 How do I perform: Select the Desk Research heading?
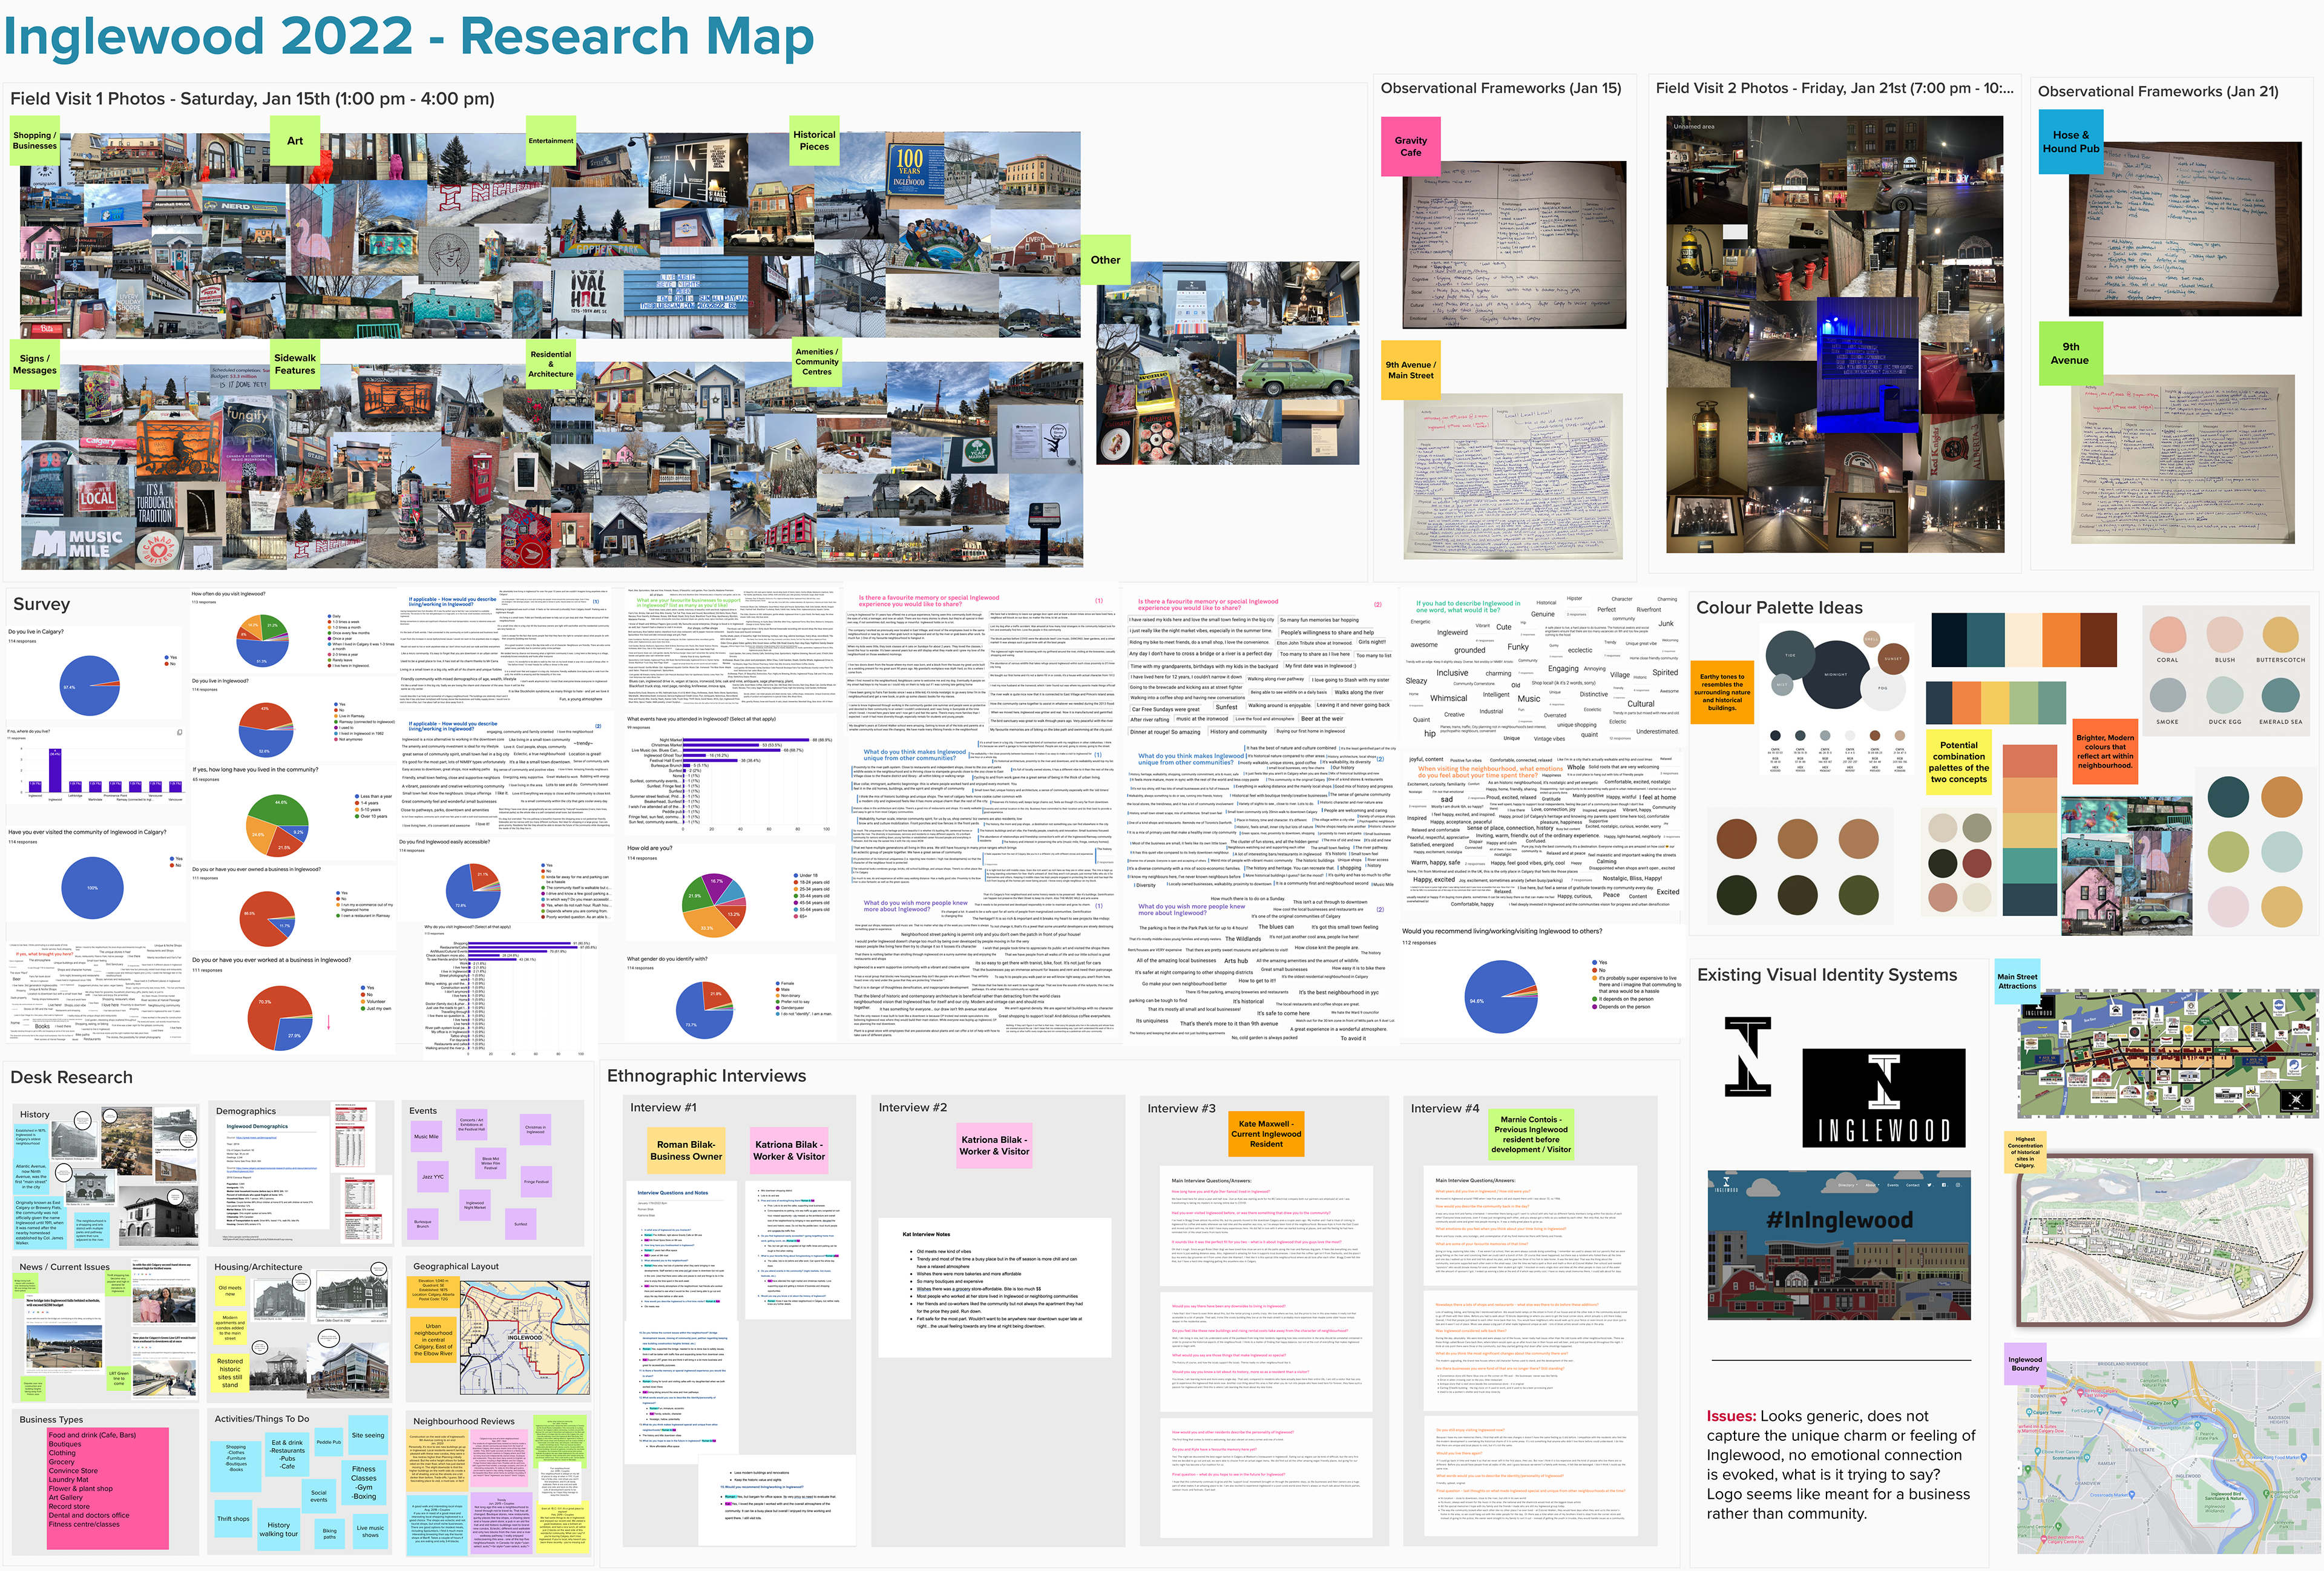[71, 1078]
